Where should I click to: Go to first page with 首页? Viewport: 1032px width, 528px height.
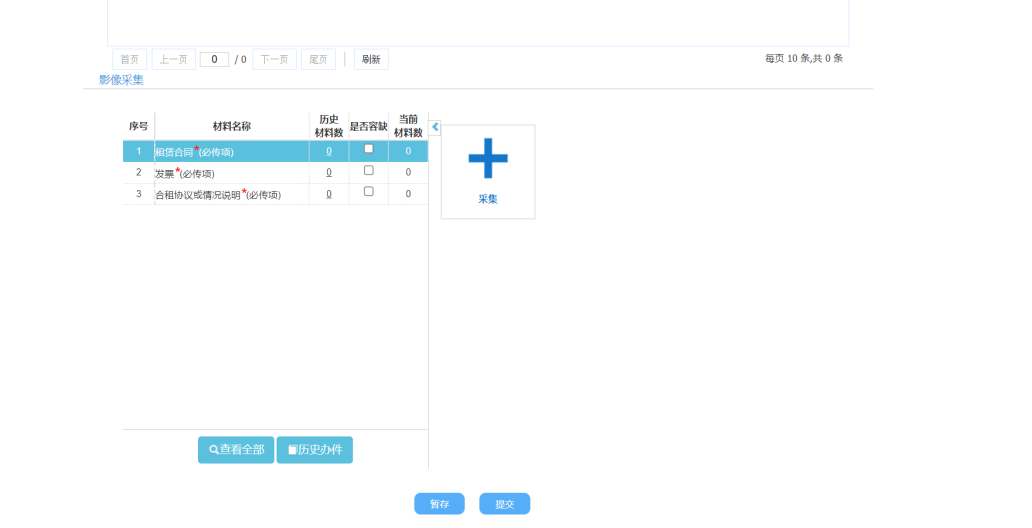pos(130,60)
